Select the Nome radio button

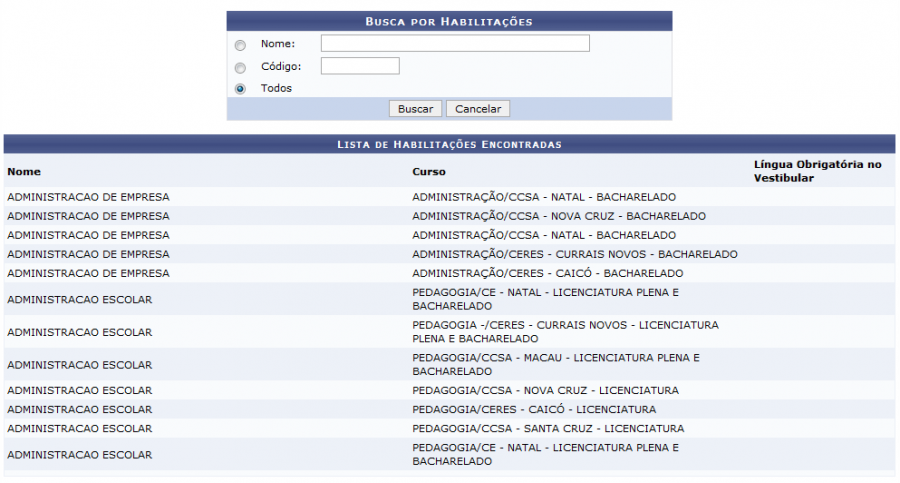pos(240,45)
